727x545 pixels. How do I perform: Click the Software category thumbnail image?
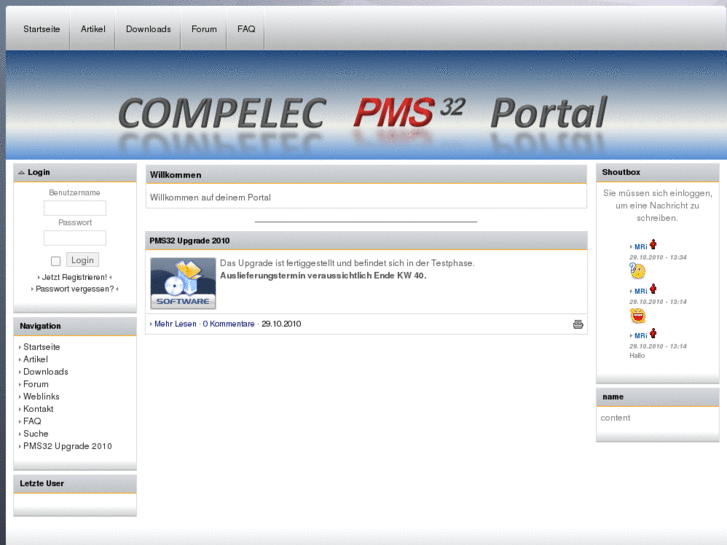pyautogui.click(x=183, y=283)
